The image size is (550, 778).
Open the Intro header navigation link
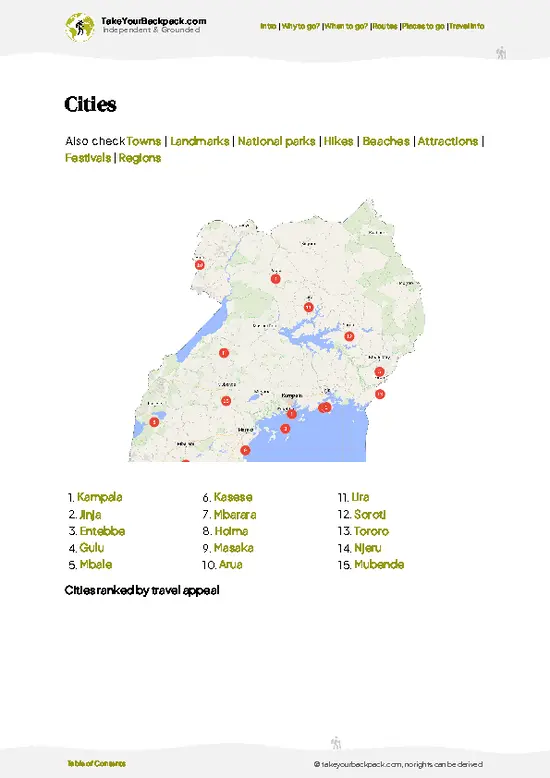coord(268,26)
